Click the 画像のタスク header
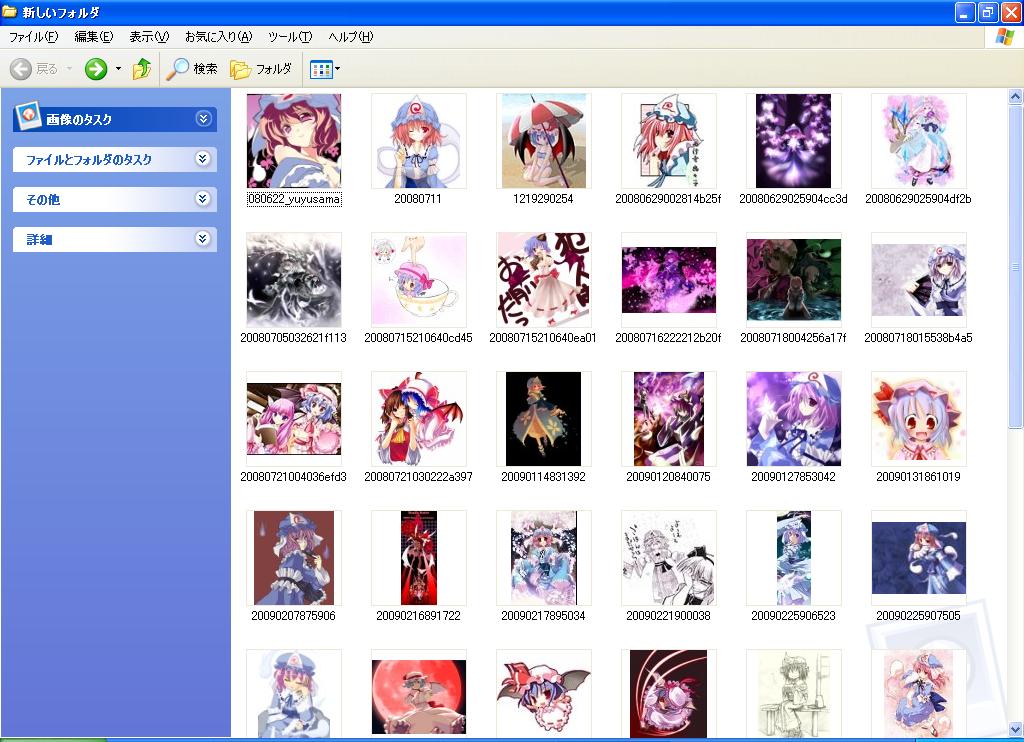1024x742 pixels. [x=115, y=119]
